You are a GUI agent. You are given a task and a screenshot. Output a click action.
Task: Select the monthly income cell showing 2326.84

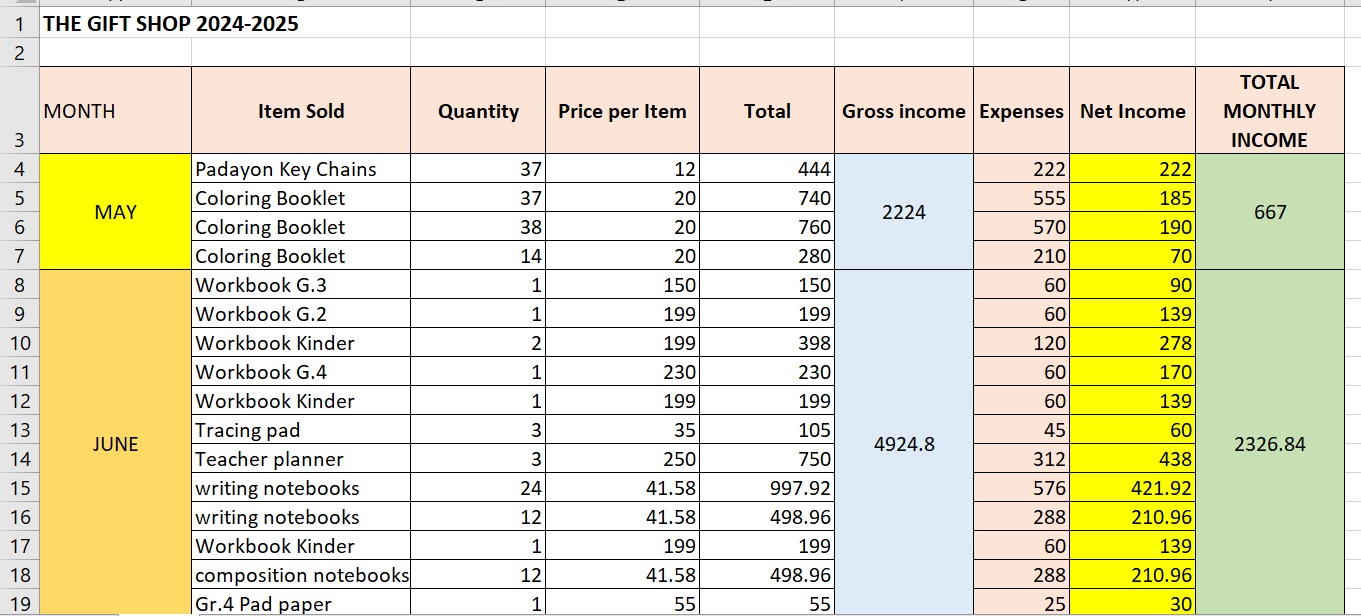click(x=1269, y=444)
